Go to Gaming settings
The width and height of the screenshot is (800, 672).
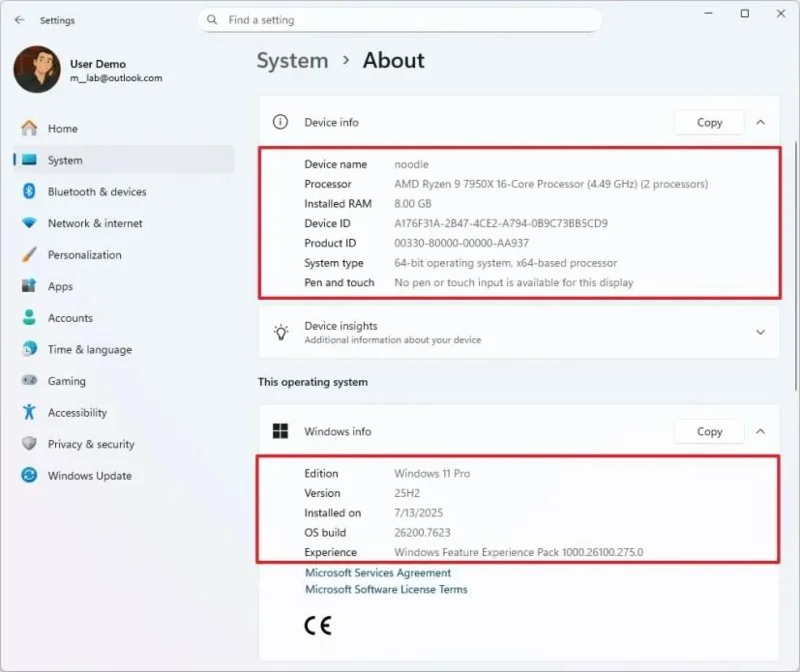point(123,381)
